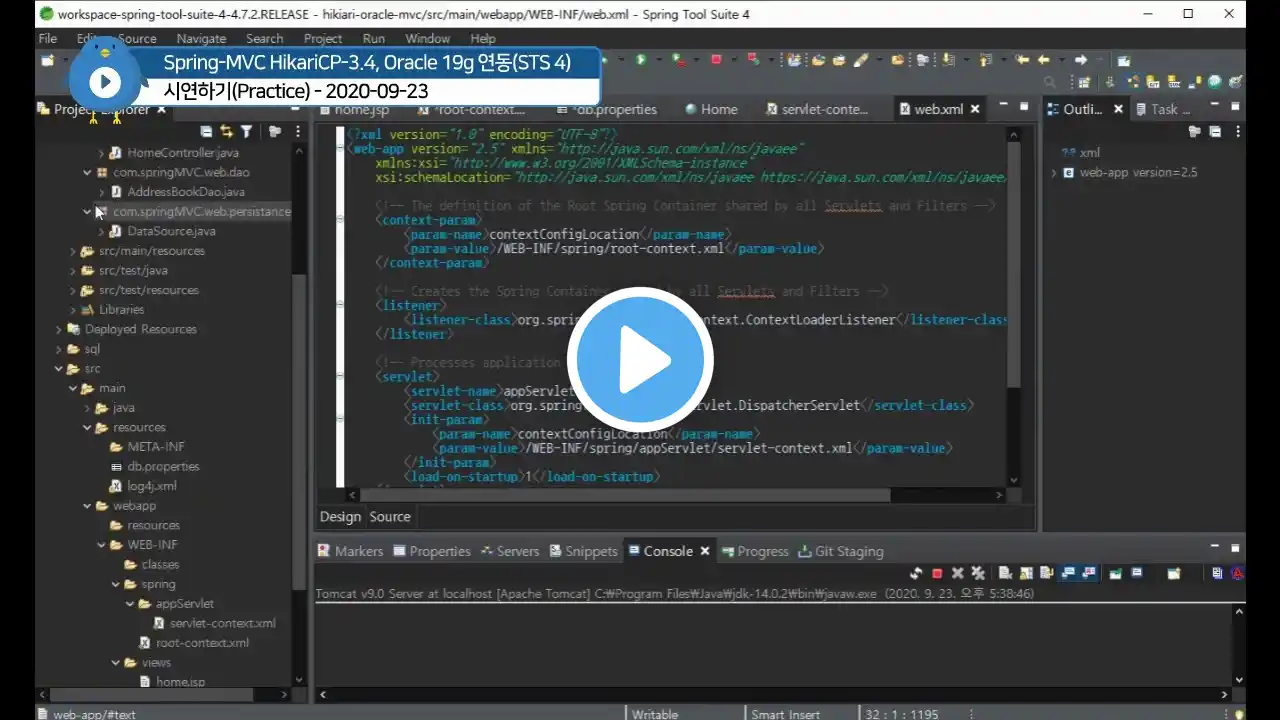Switch to the globe web perspective icon

click(x=1214, y=82)
